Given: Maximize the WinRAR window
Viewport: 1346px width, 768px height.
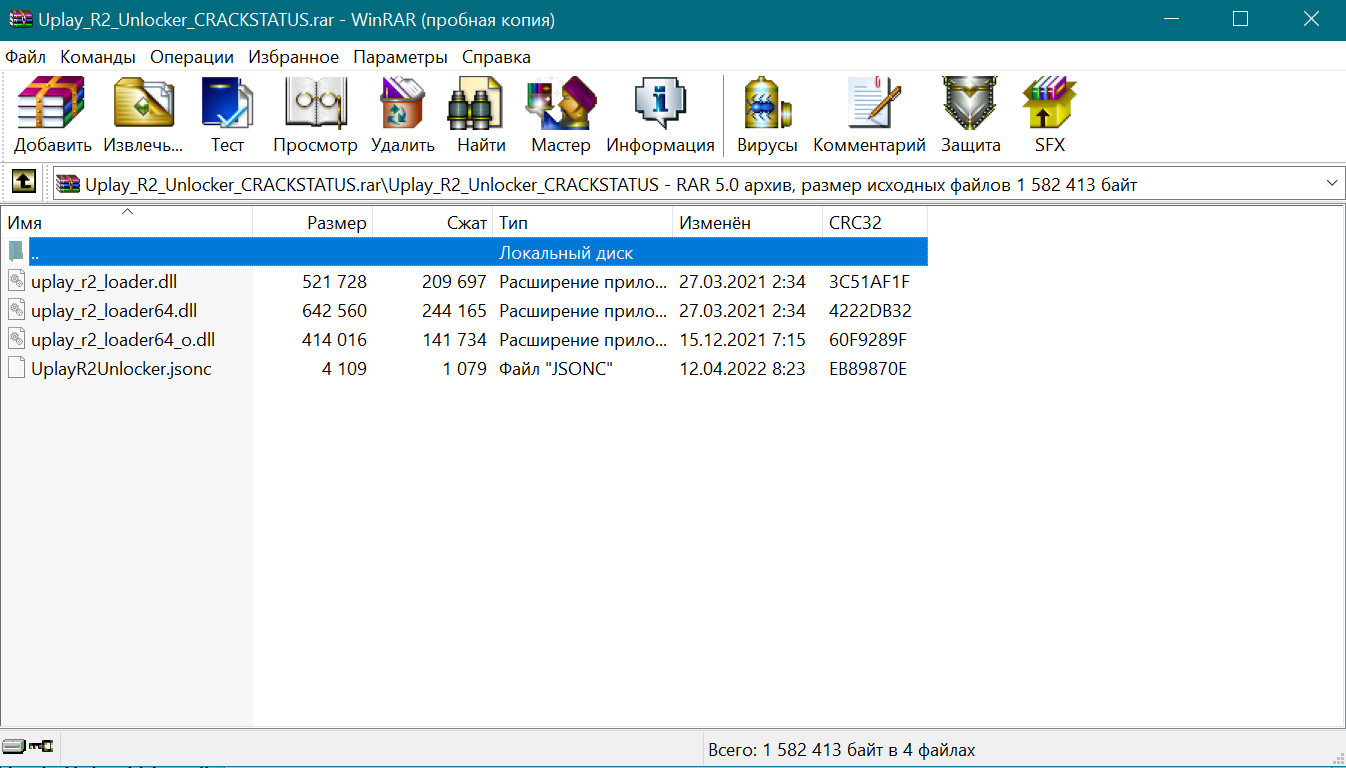Looking at the screenshot, I should tap(1240, 19).
